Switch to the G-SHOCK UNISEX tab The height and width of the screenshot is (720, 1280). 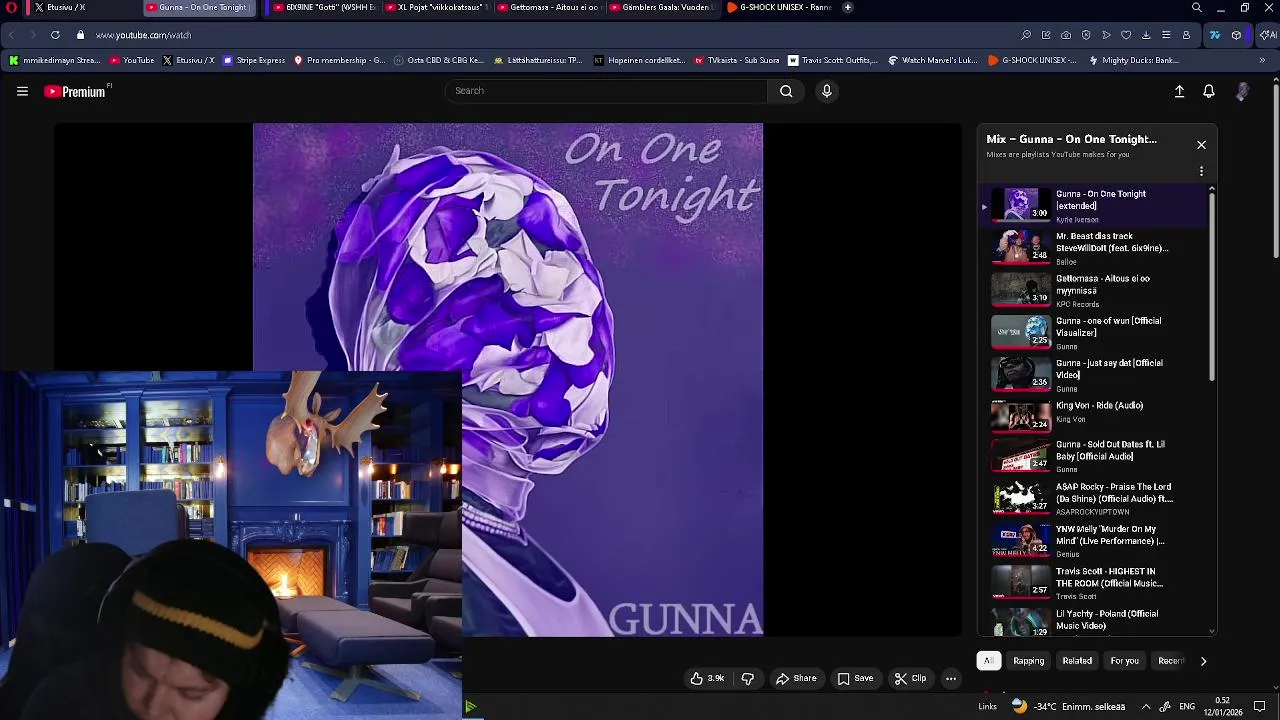point(778,7)
